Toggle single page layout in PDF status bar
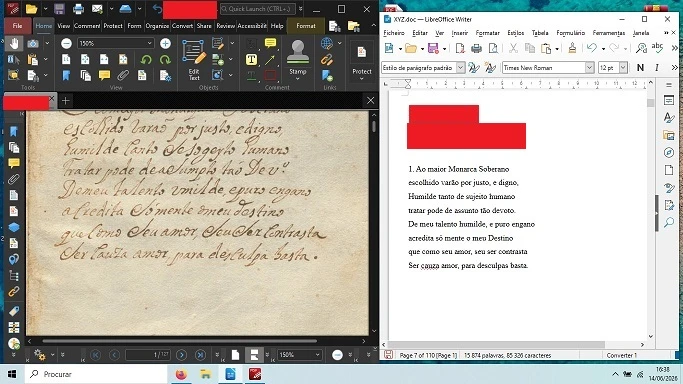The height and width of the screenshot is (384, 683). pos(235,355)
